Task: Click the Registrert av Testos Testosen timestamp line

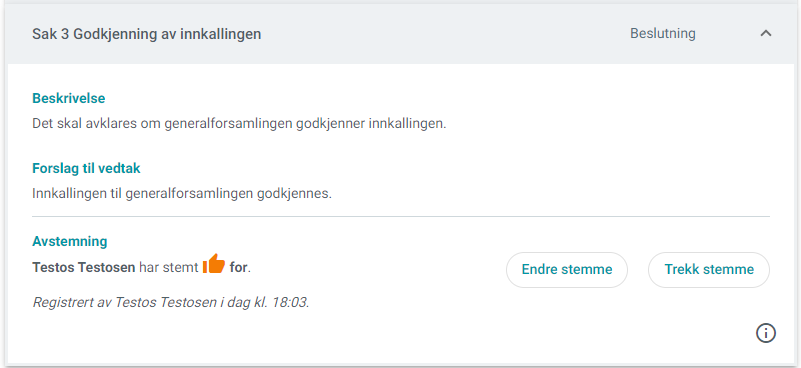Action: point(171,303)
